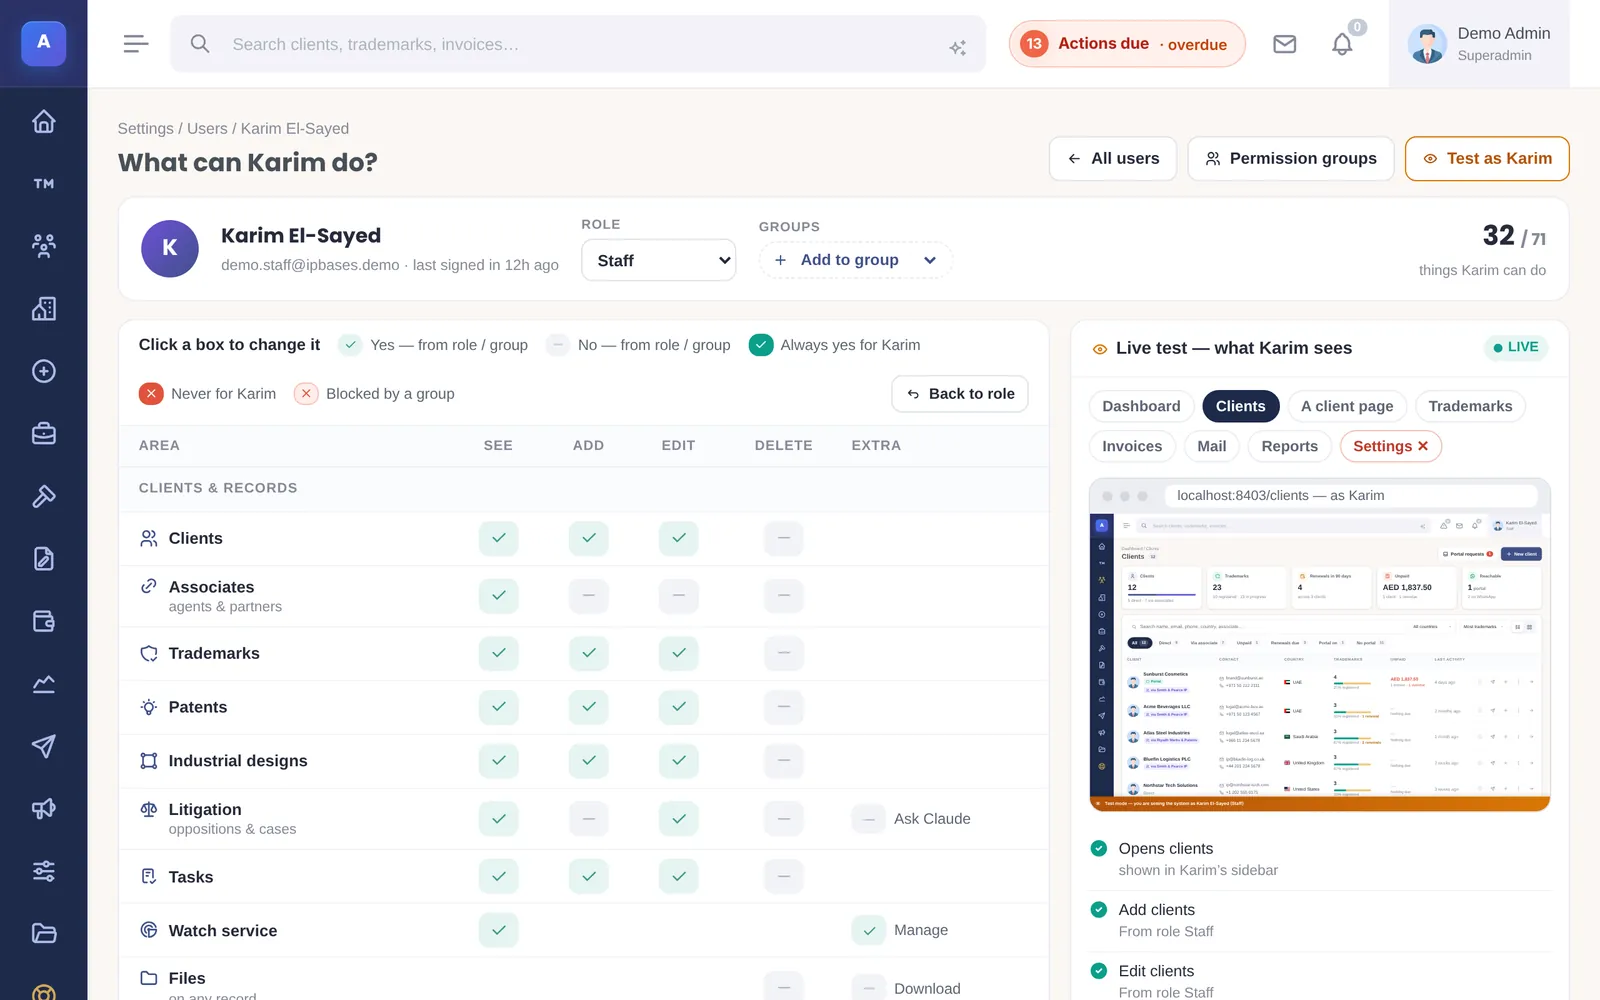Image resolution: width=1600 pixels, height=1000 pixels.
Task: Open the chart reports sidebar icon
Action: point(43,684)
